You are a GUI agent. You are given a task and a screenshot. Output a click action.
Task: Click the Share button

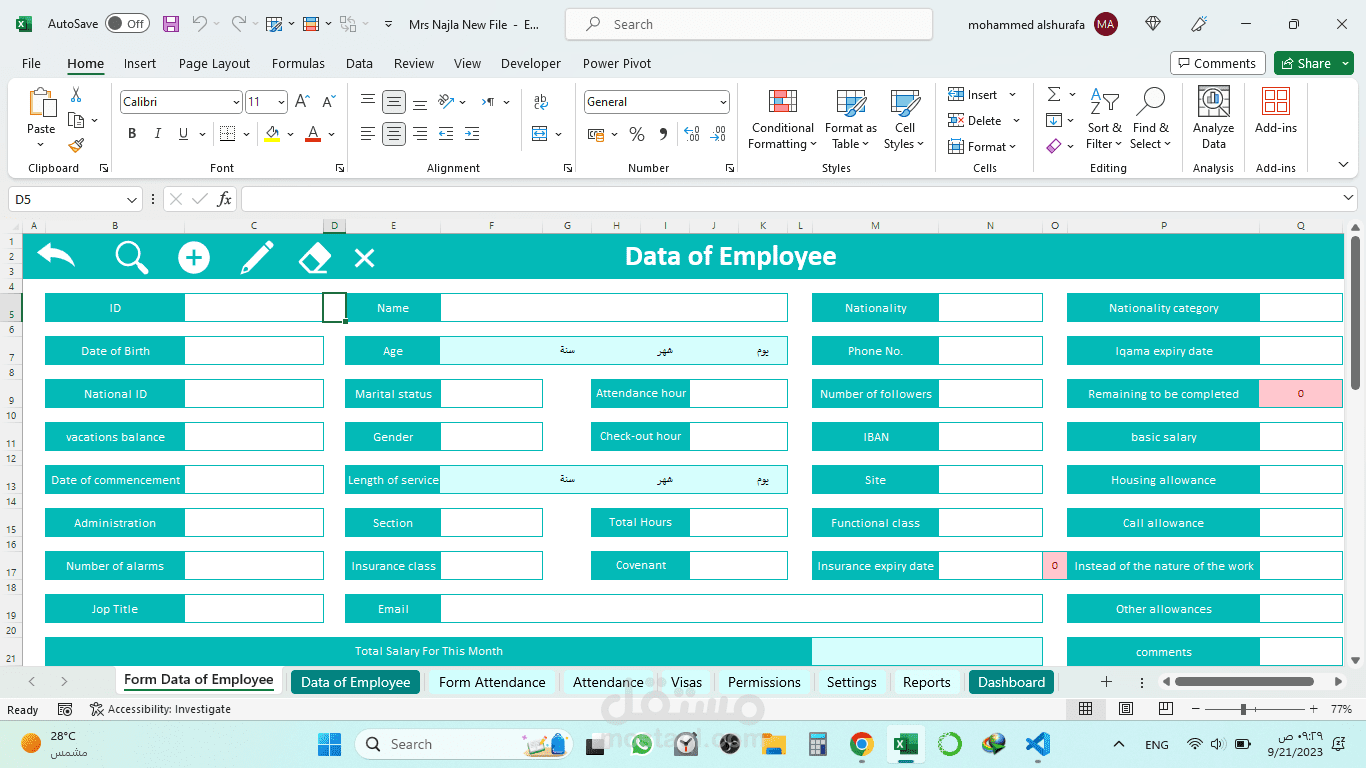[x=1313, y=63]
